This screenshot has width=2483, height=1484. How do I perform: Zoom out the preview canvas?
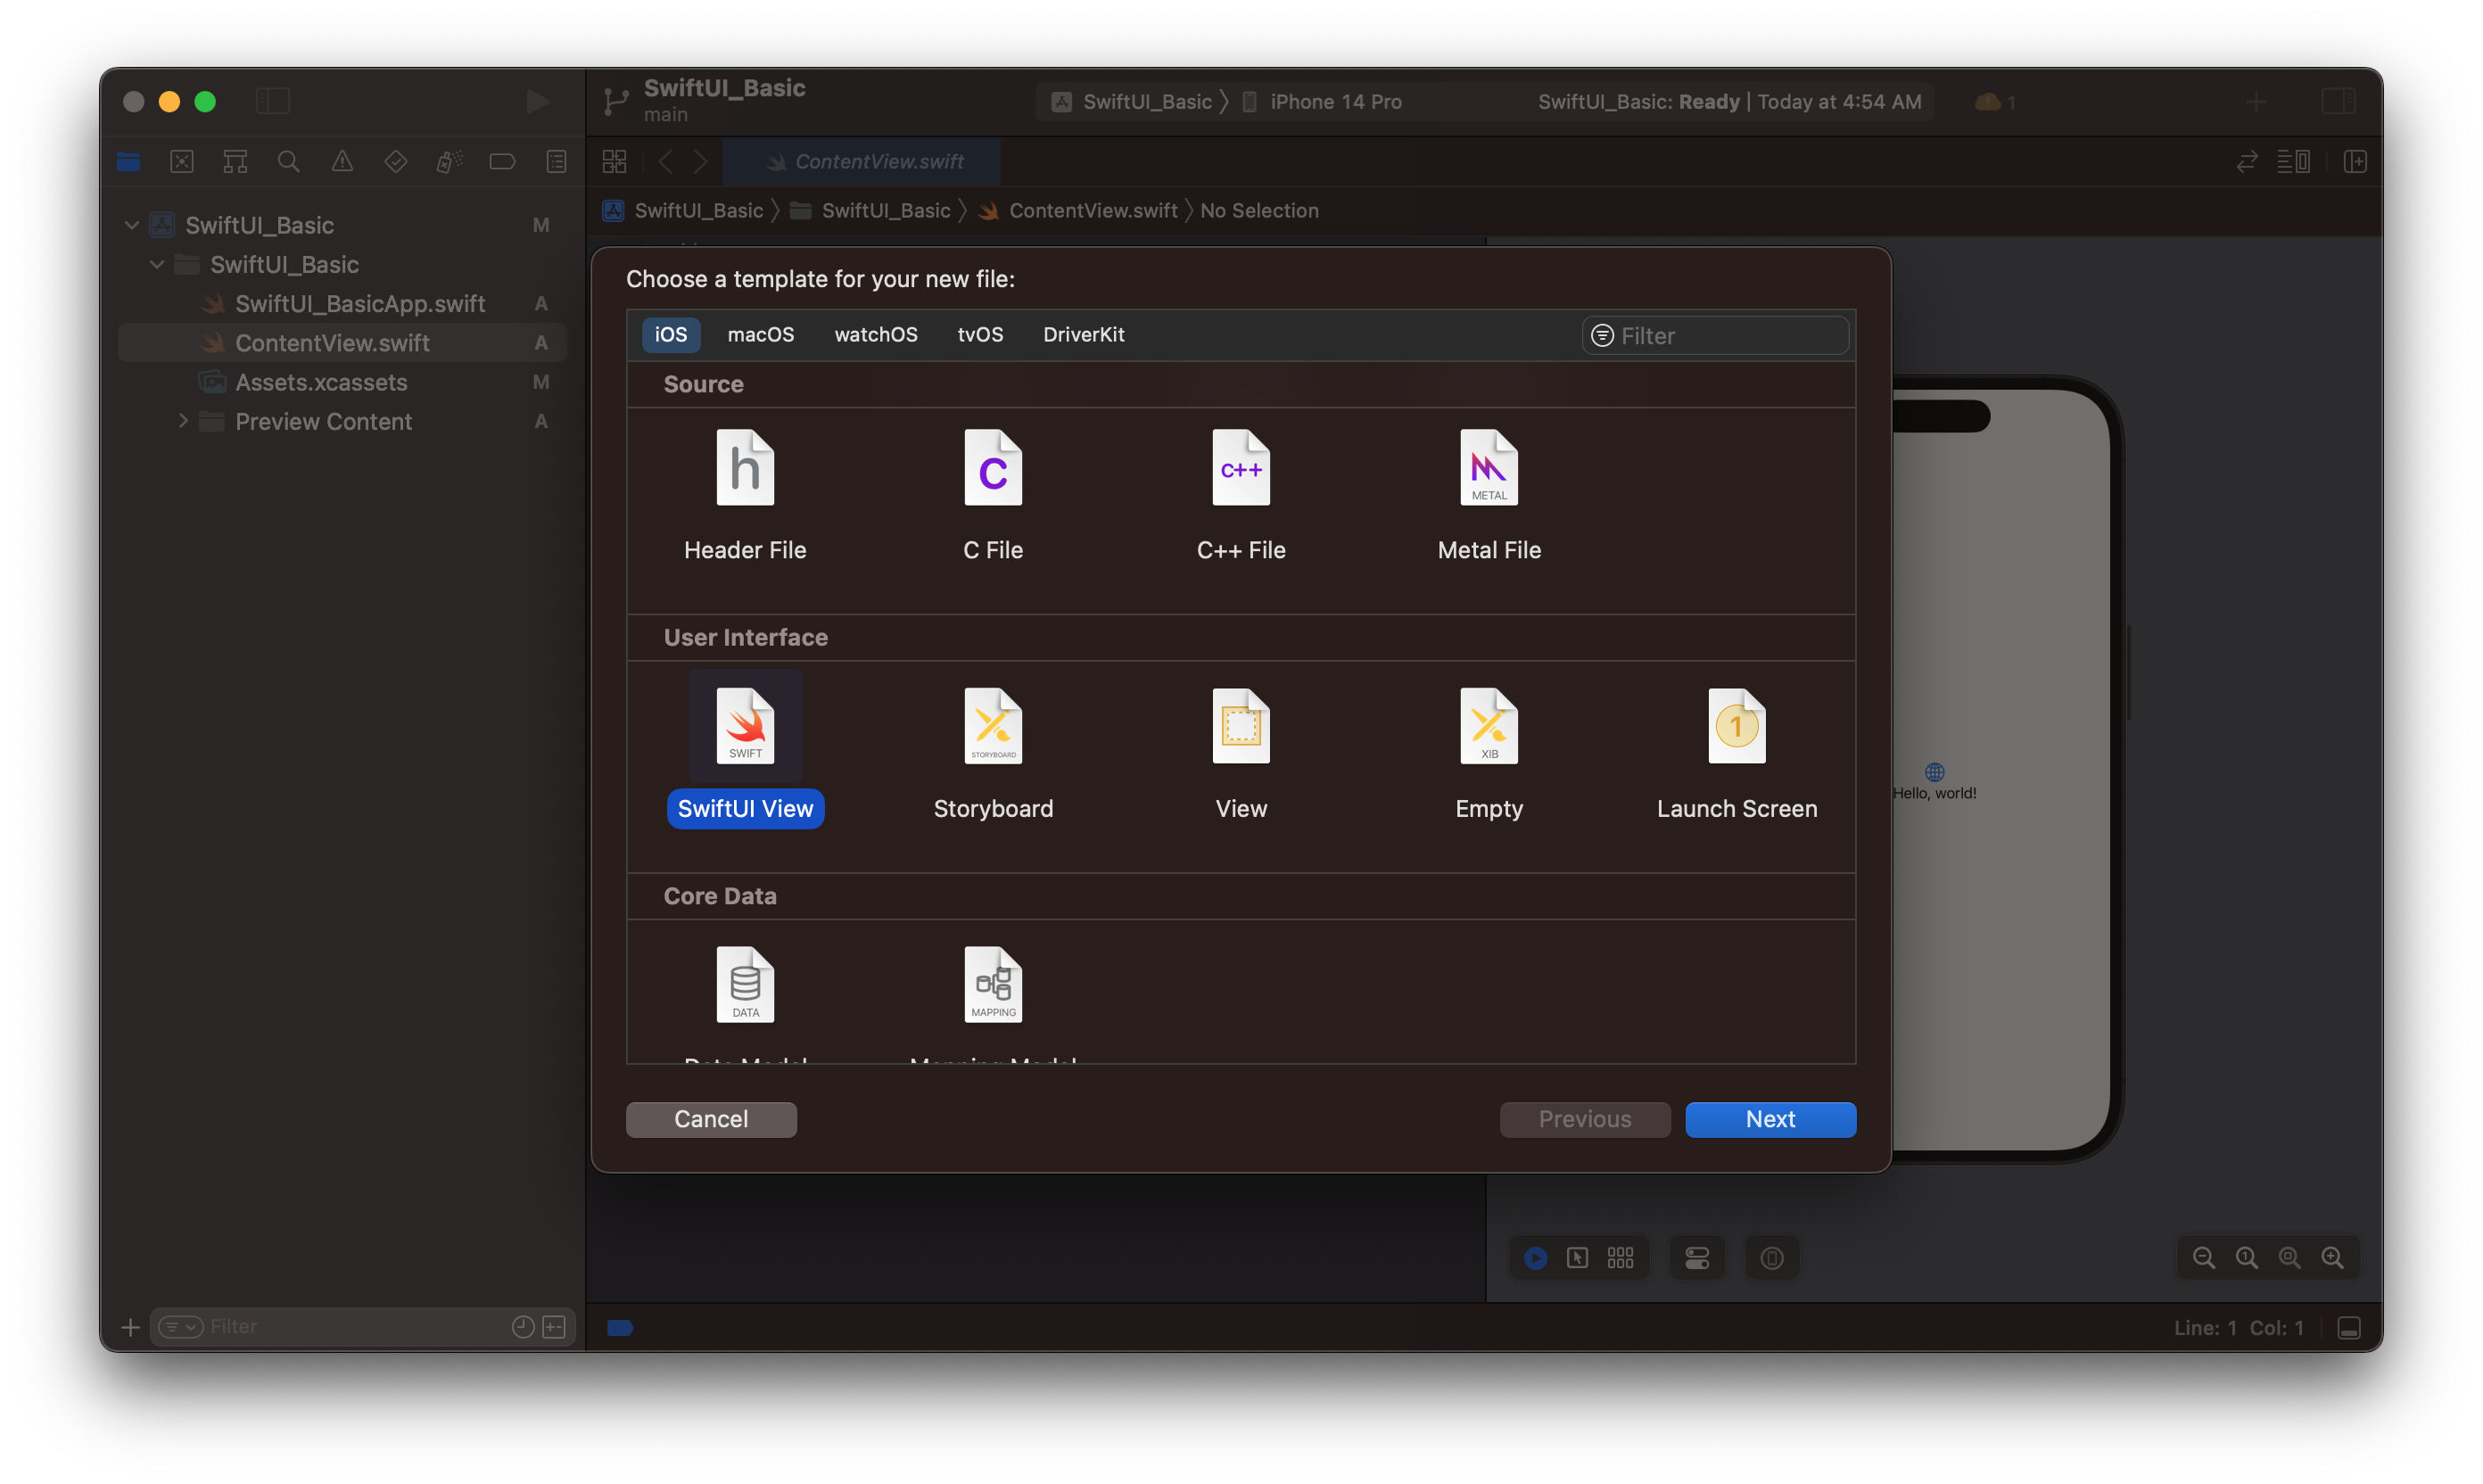pos(2204,1257)
